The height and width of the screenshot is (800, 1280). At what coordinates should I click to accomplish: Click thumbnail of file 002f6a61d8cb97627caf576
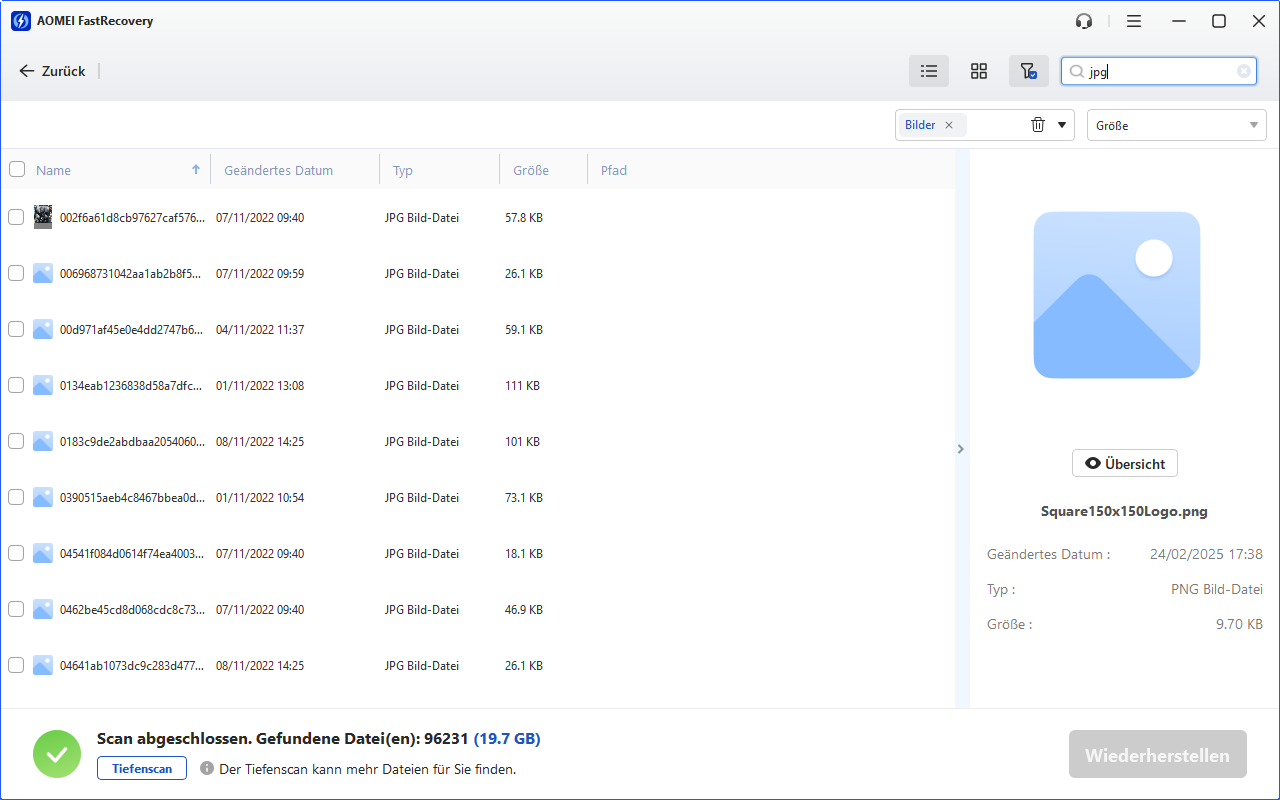(43, 217)
